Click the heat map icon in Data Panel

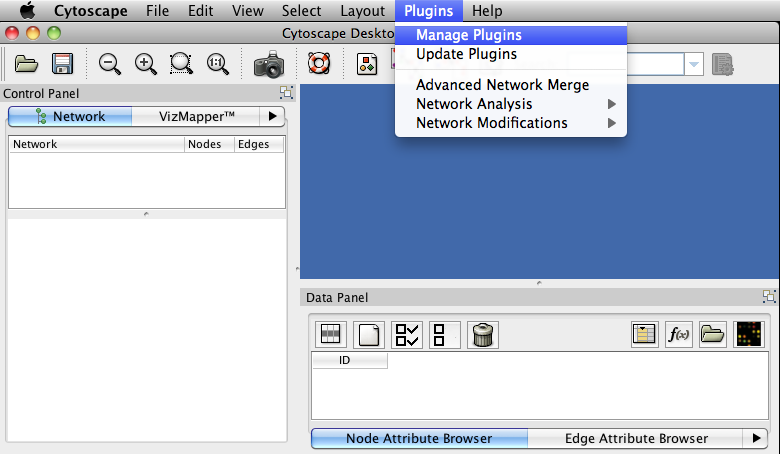[x=748, y=335]
